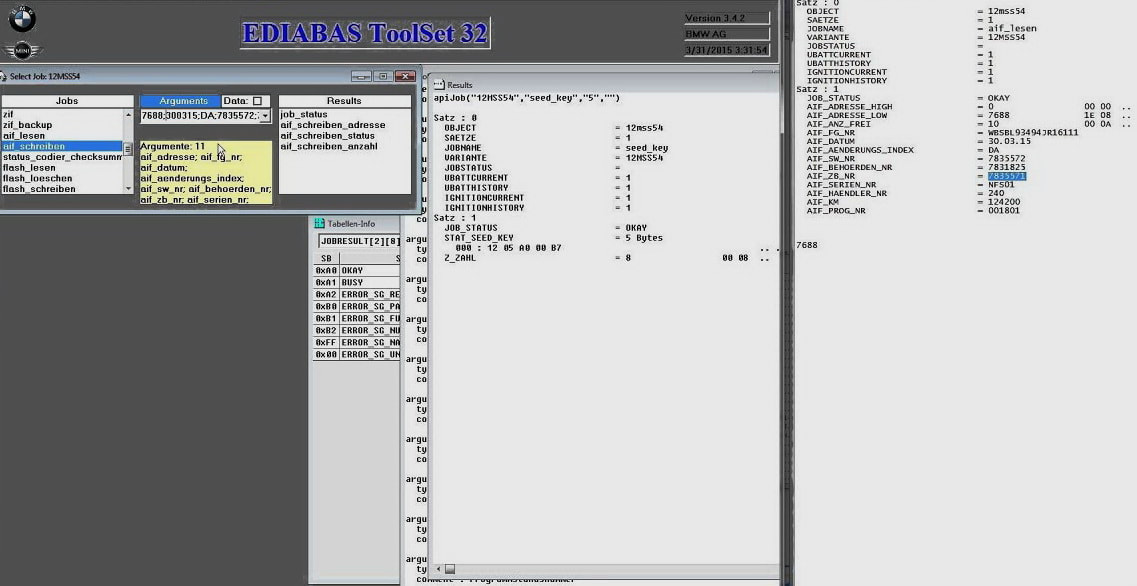1137x586 pixels.
Task: Click the Results column header in Select Job
Action: click(344, 101)
